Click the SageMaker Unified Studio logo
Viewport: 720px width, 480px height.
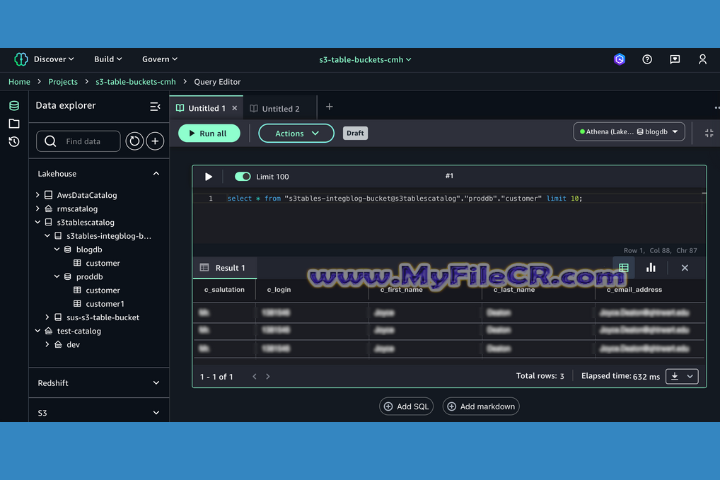pos(21,59)
